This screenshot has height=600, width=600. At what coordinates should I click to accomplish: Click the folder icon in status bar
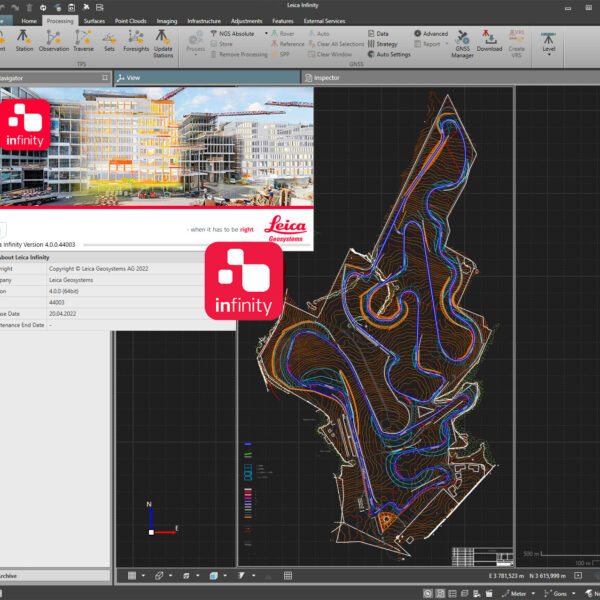(489, 593)
